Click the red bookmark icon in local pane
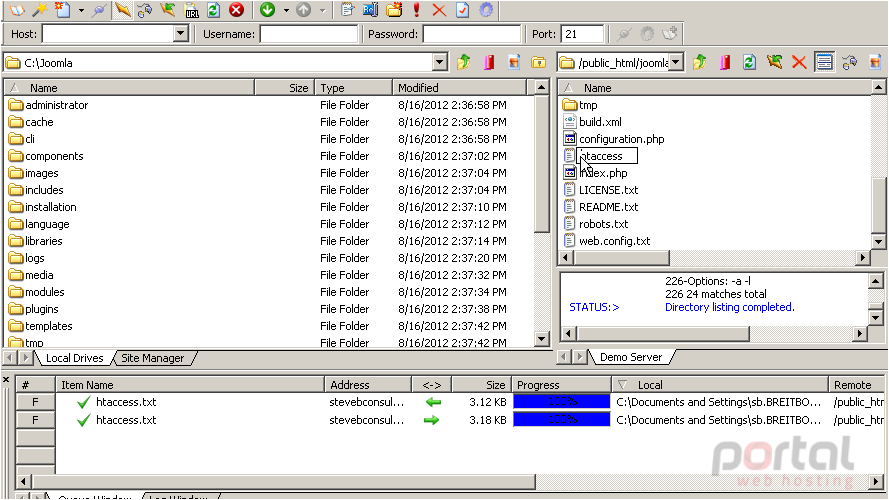The image size is (889, 500). pyautogui.click(x=489, y=62)
